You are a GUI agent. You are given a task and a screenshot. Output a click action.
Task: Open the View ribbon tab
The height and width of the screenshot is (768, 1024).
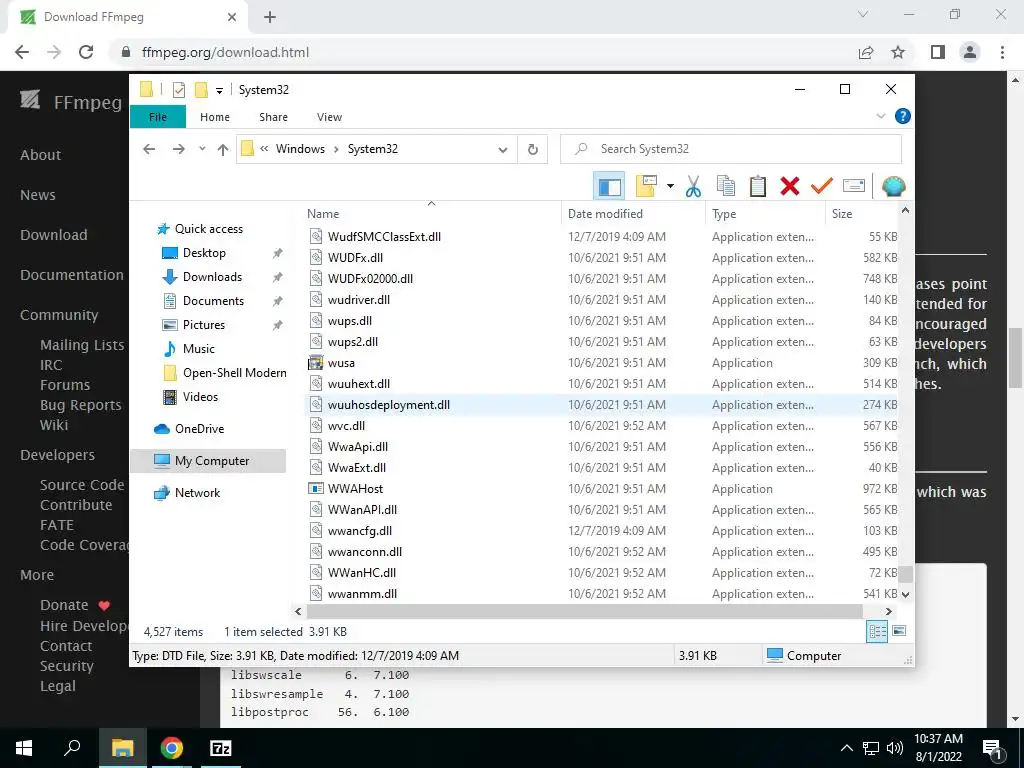click(x=329, y=117)
